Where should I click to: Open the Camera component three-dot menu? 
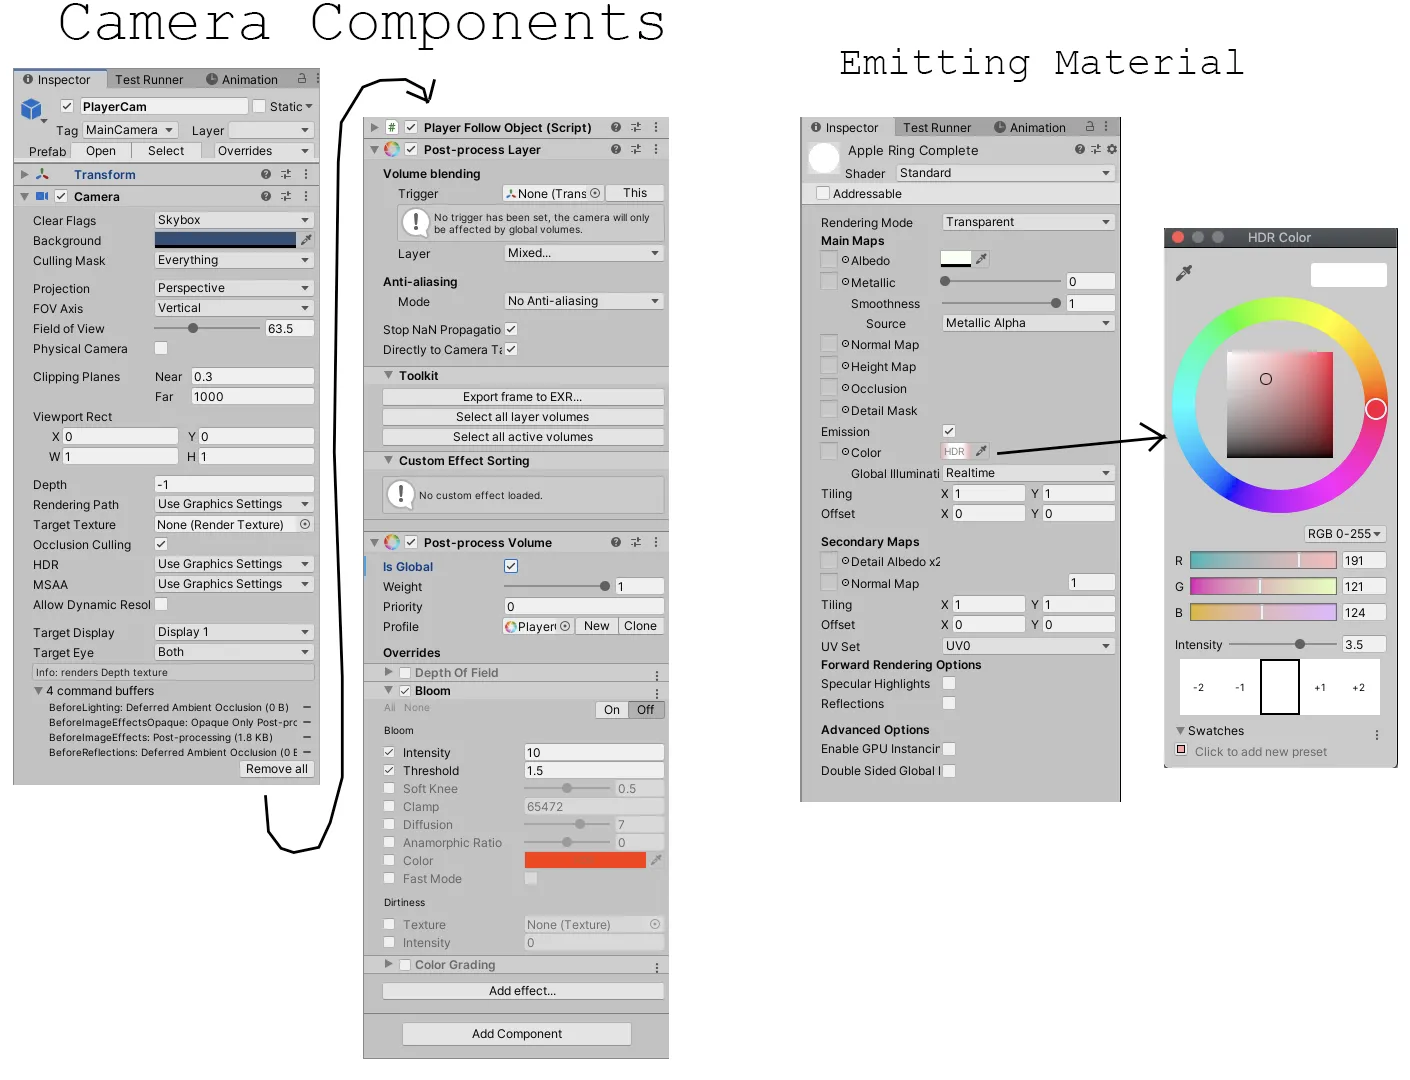click(306, 196)
